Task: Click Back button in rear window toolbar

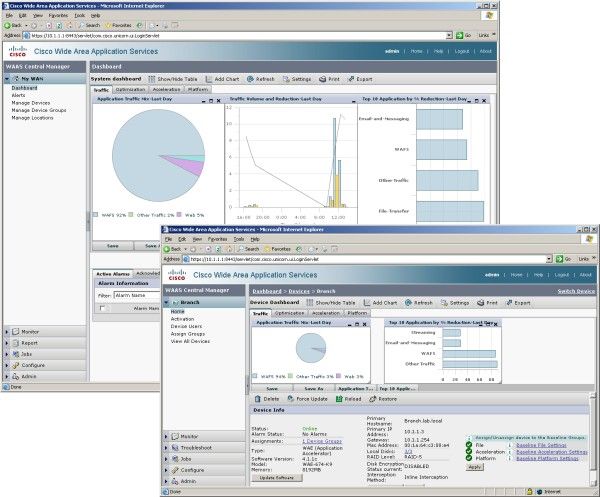Action: (x=12, y=25)
